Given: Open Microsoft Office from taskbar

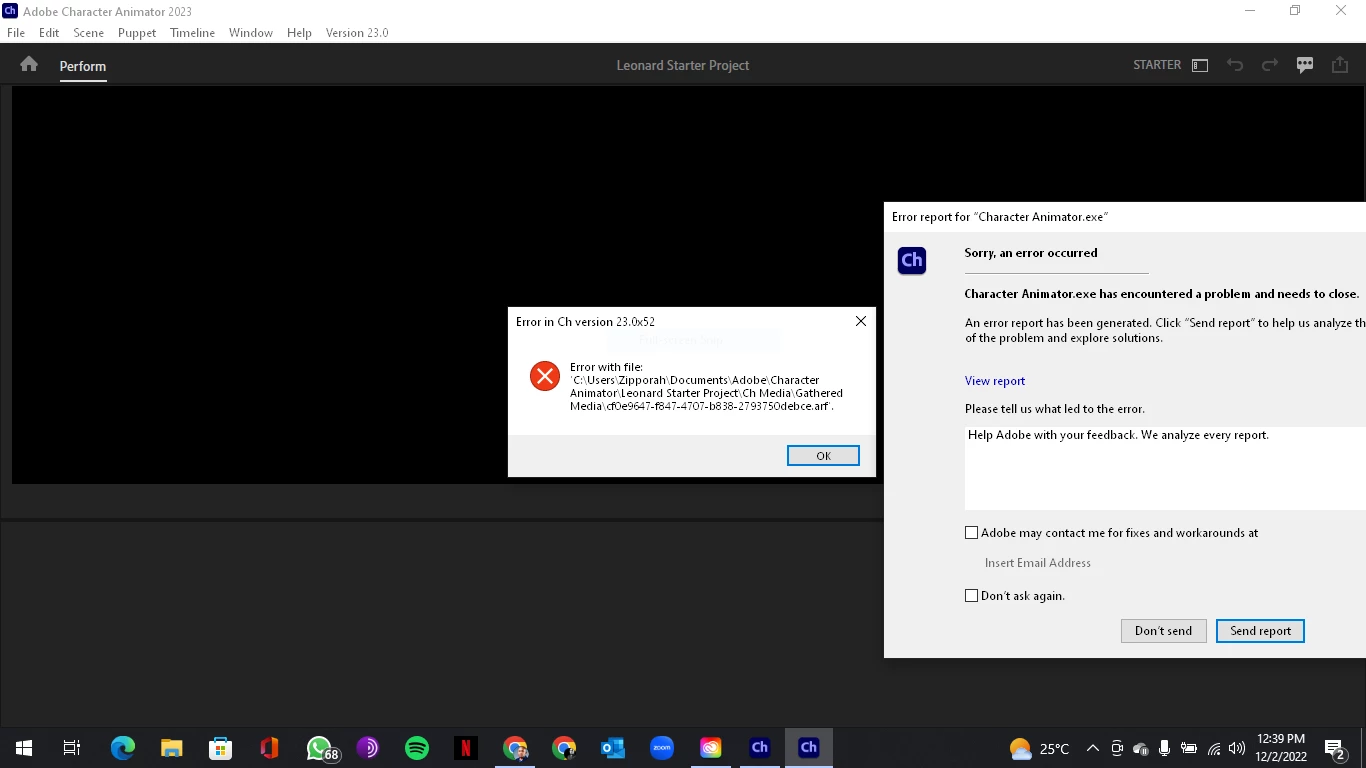Looking at the screenshot, I should click(269, 748).
